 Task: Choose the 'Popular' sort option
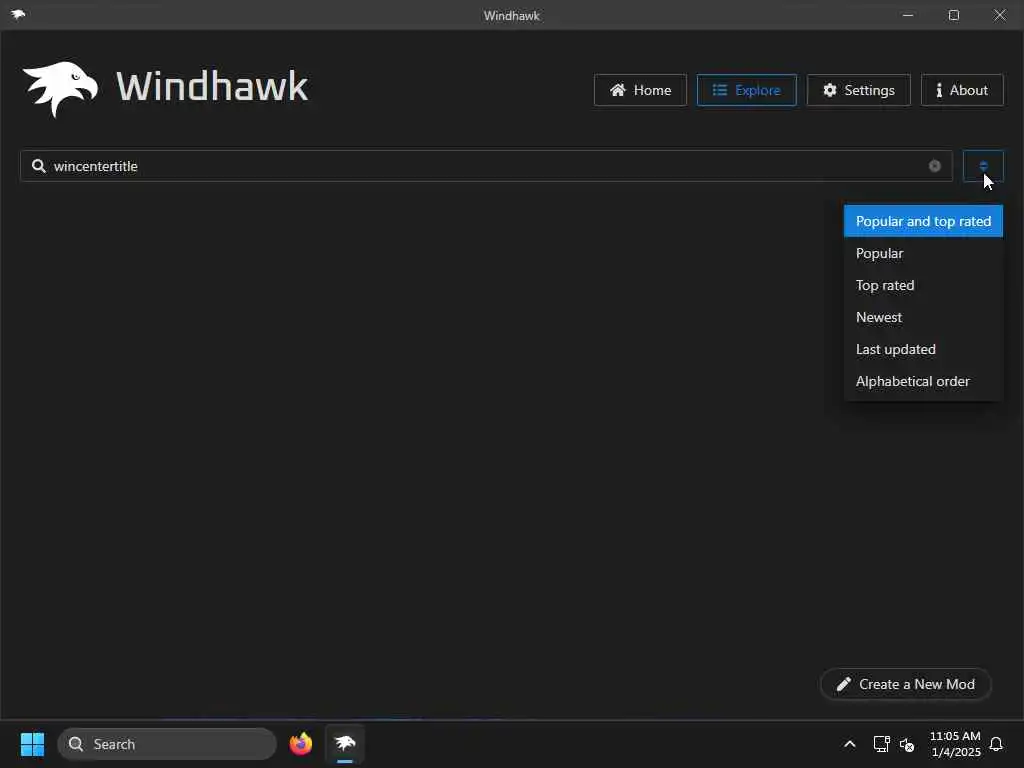tap(923, 253)
